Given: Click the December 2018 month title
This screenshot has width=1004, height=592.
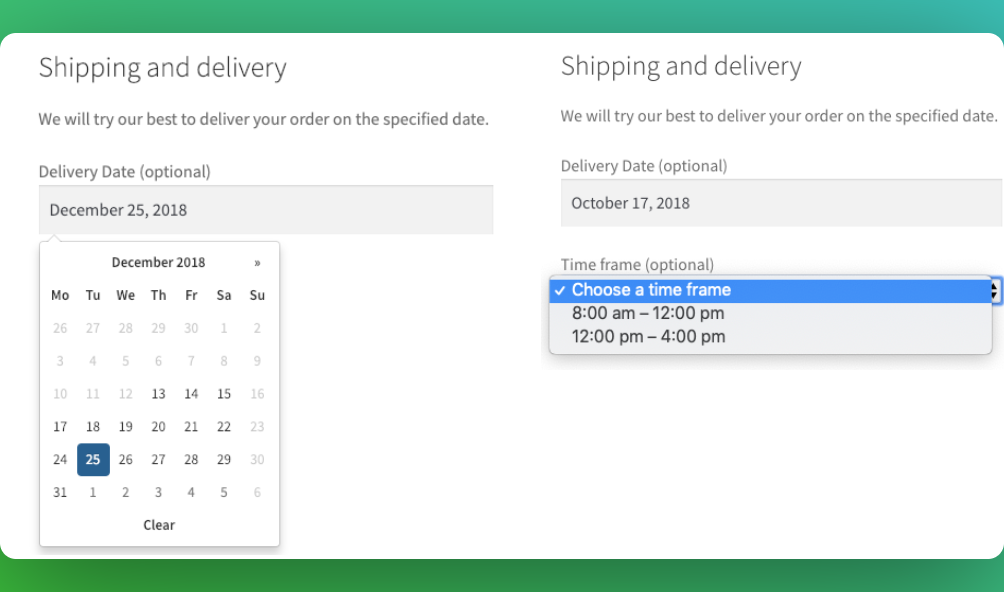Looking at the screenshot, I should click(x=158, y=262).
